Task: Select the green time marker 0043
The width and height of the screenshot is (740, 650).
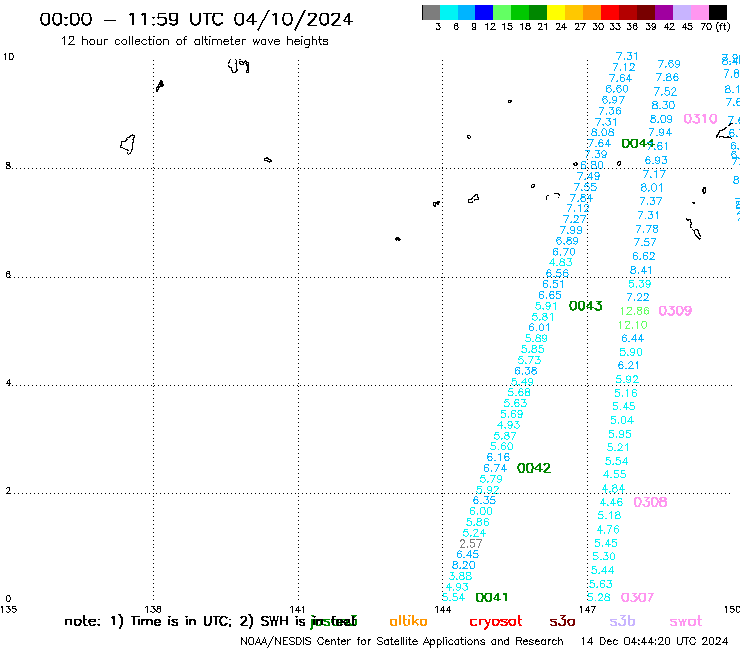Action: (585, 306)
